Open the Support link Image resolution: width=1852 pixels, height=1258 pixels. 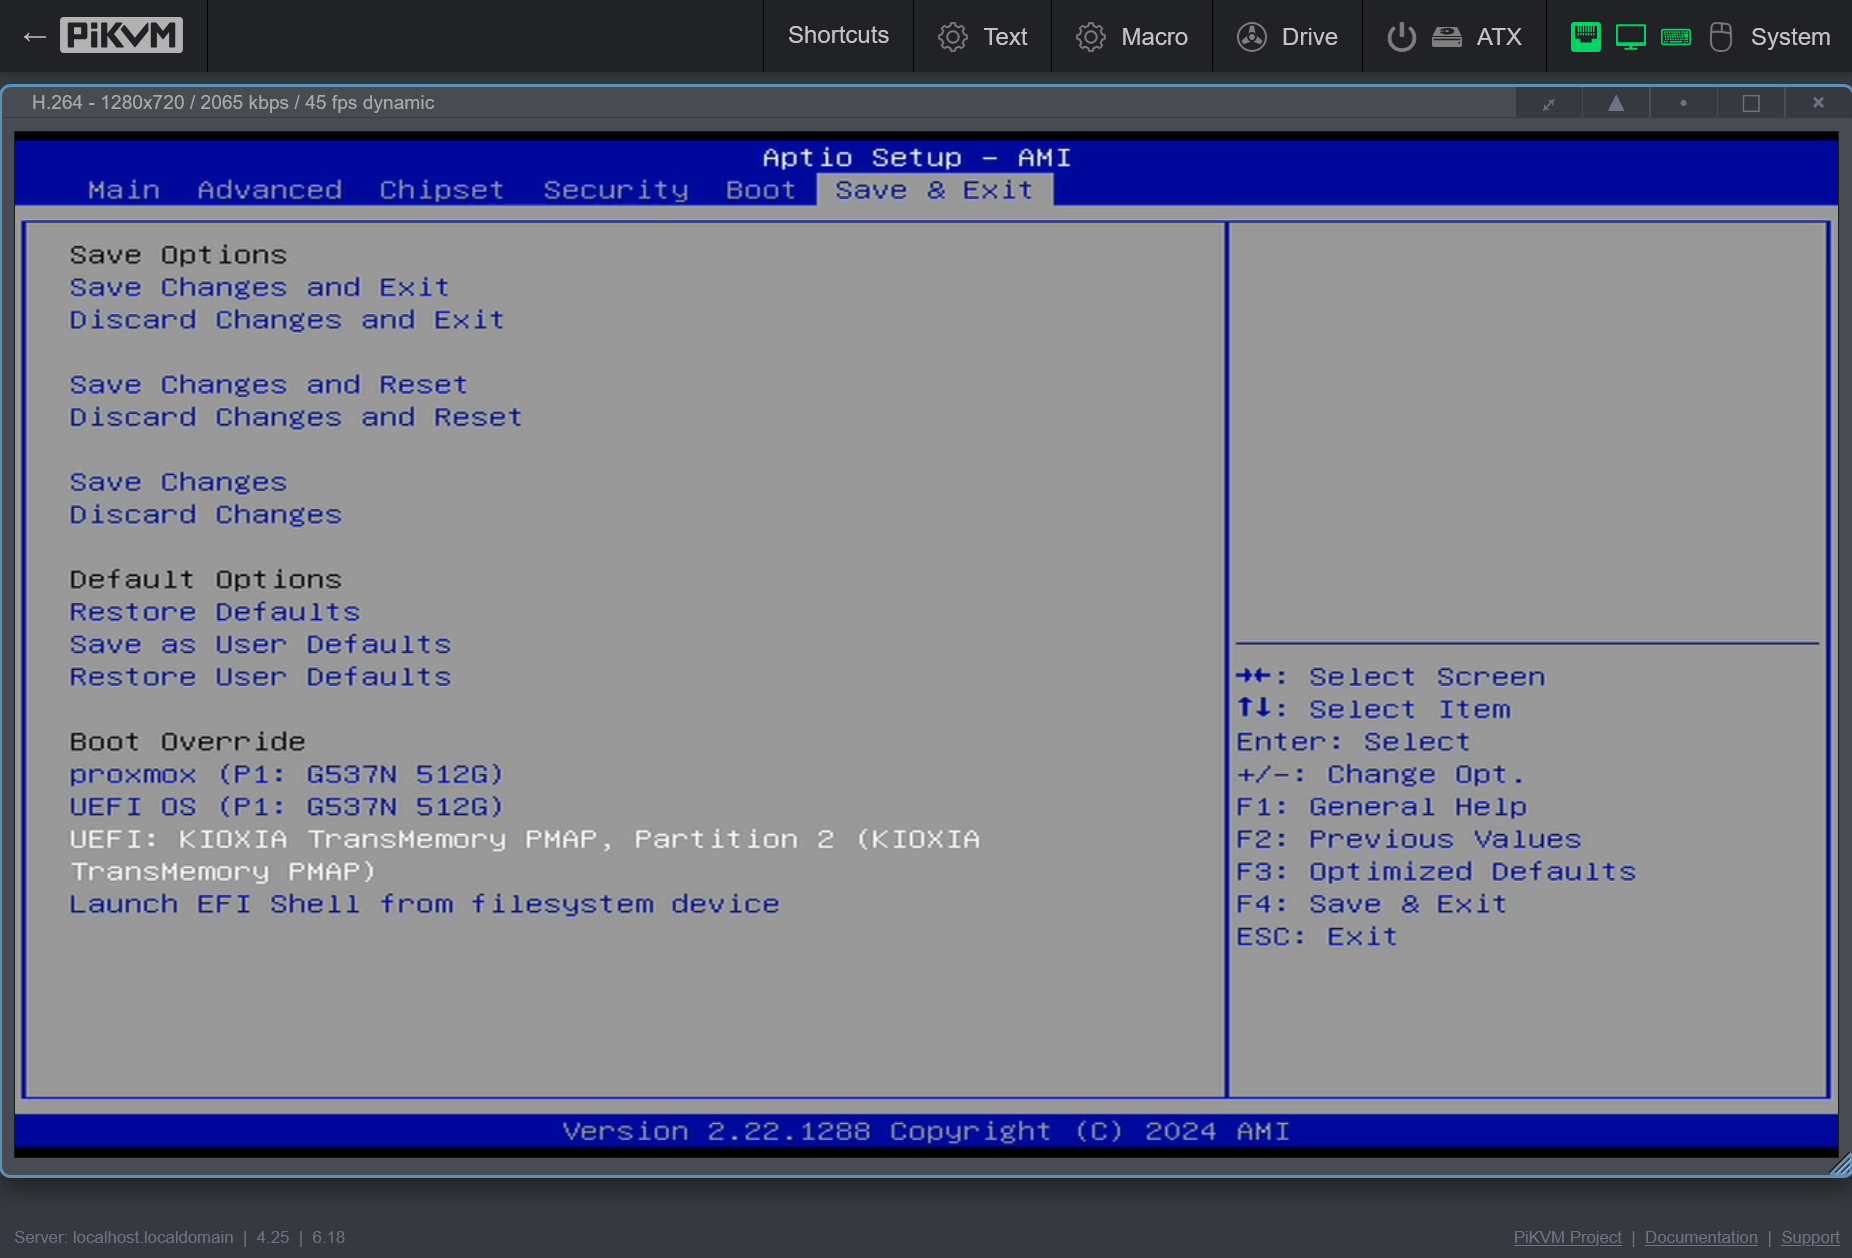(1810, 1237)
